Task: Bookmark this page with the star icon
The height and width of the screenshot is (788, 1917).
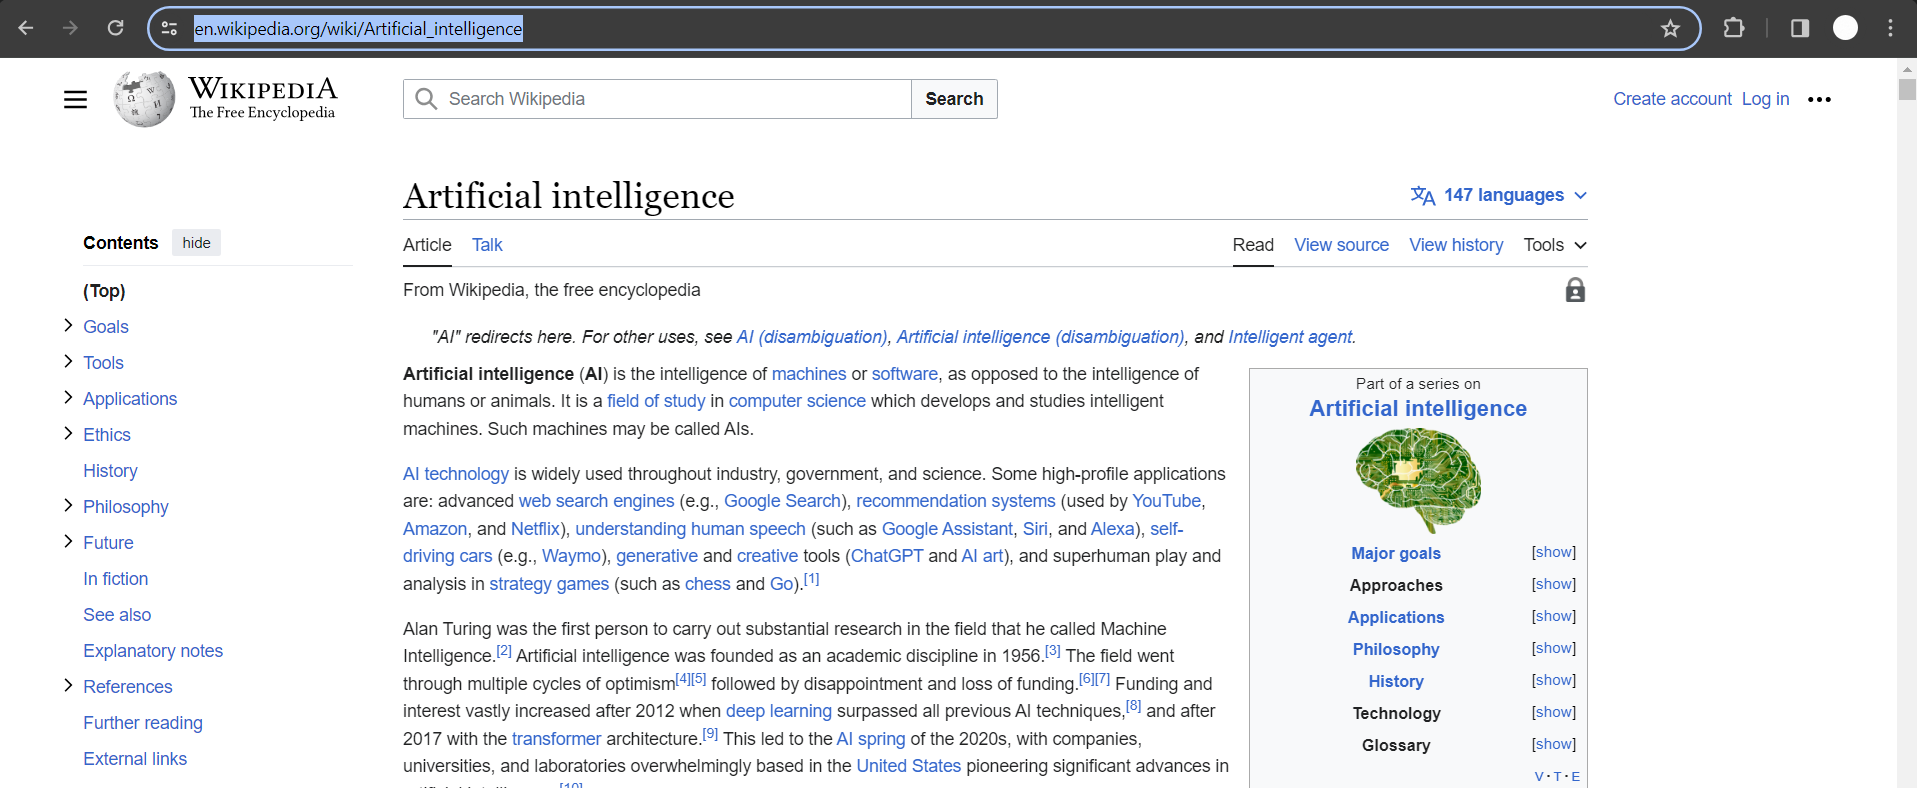Action: tap(1670, 28)
